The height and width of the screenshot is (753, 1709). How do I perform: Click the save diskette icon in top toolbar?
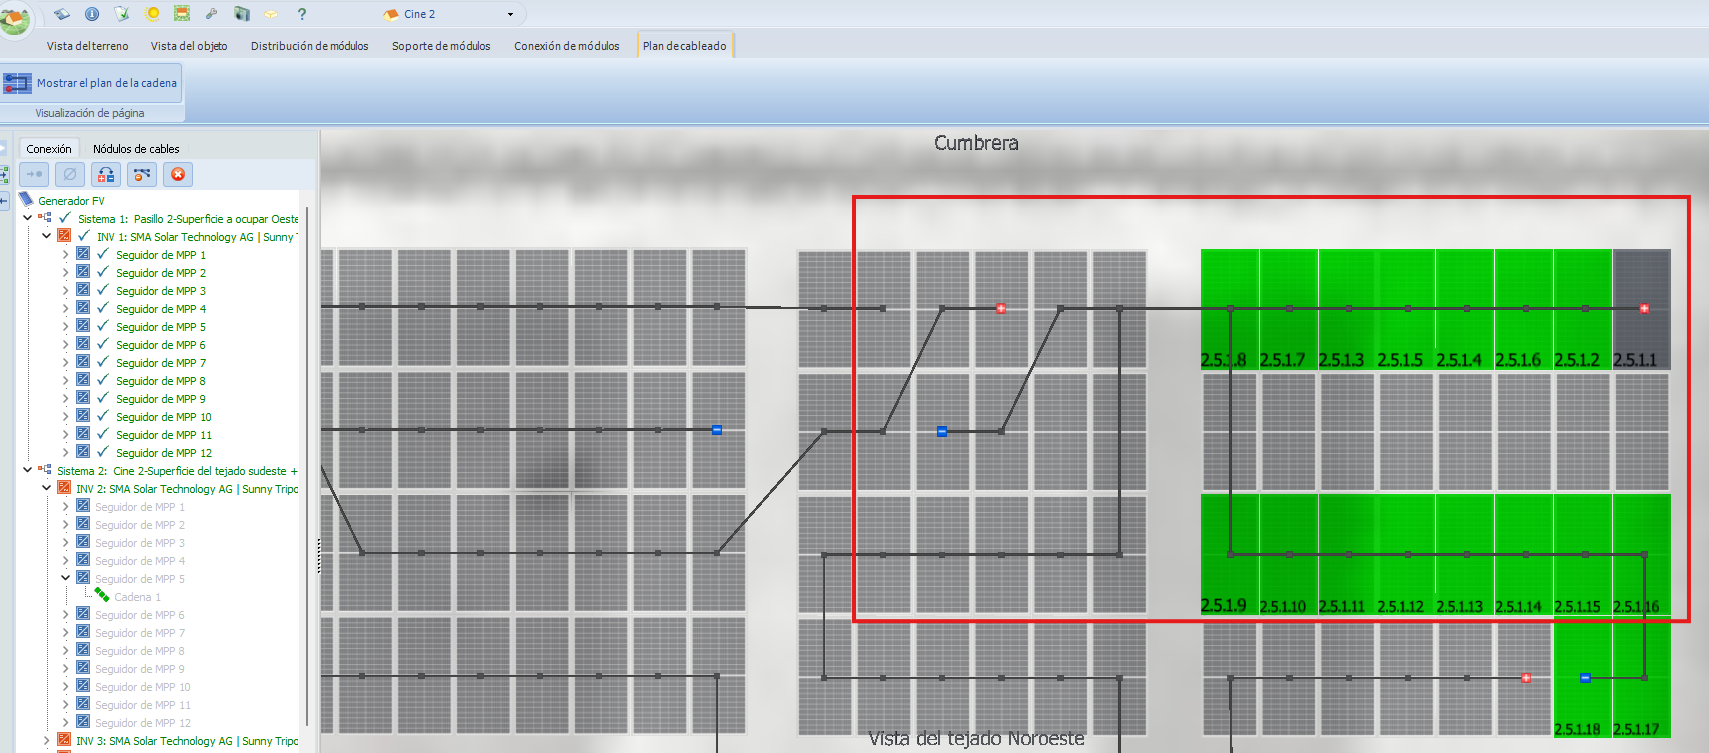pyautogui.click(x=61, y=14)
